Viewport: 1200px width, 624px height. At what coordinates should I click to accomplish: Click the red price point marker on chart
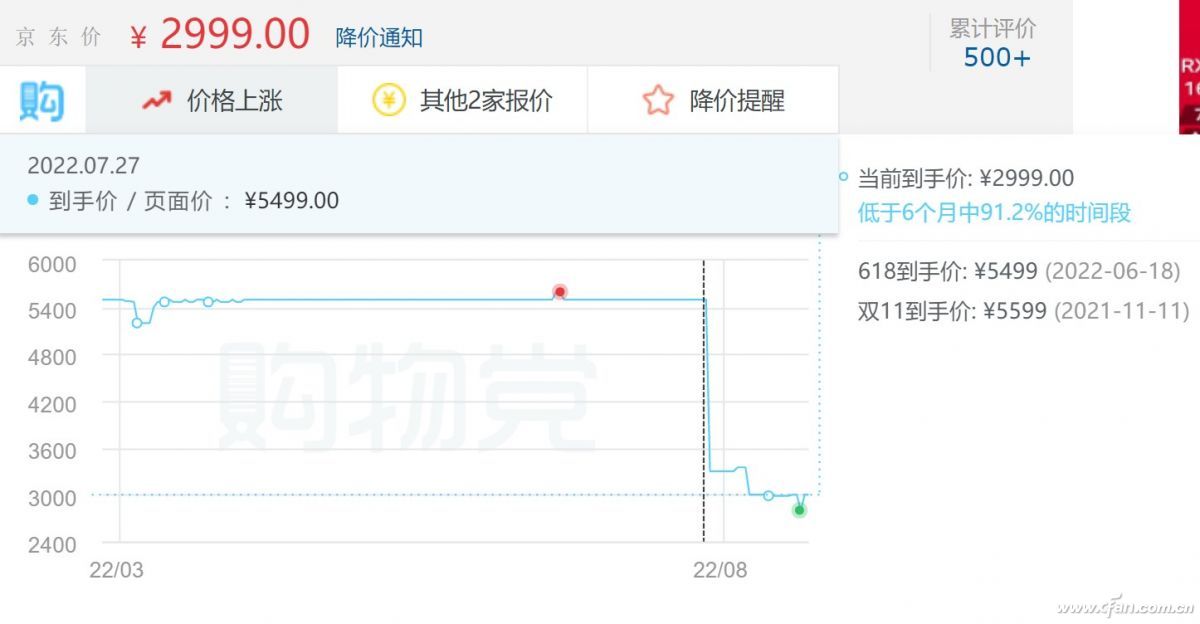tap(560, 292)
